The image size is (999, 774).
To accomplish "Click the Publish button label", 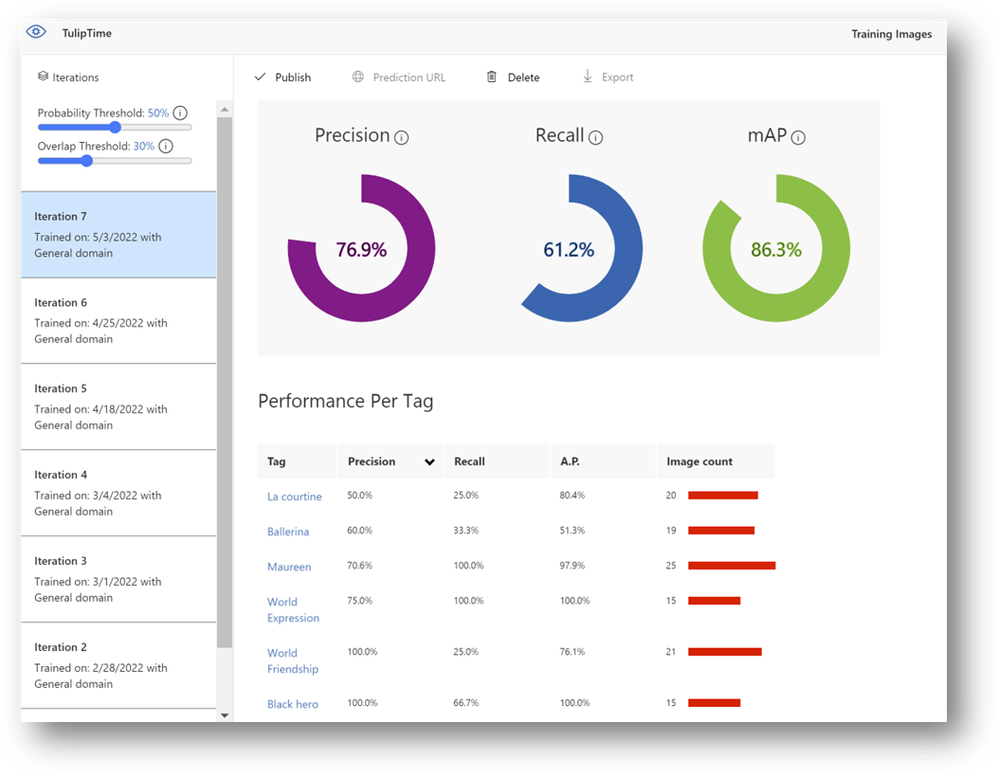I will [293, 77].
